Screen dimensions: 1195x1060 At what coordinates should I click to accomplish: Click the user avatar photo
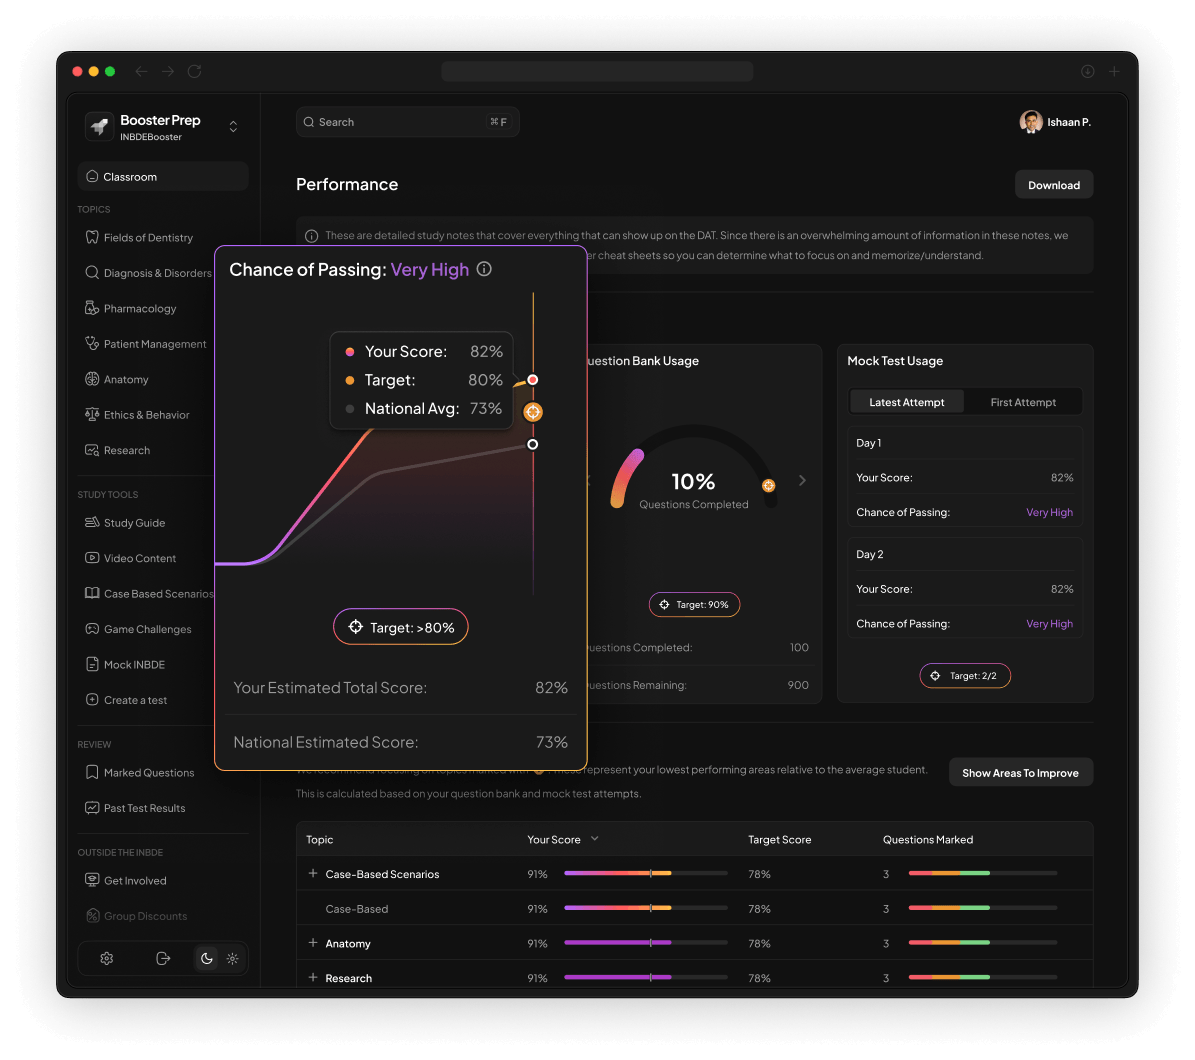point(1031,122)
